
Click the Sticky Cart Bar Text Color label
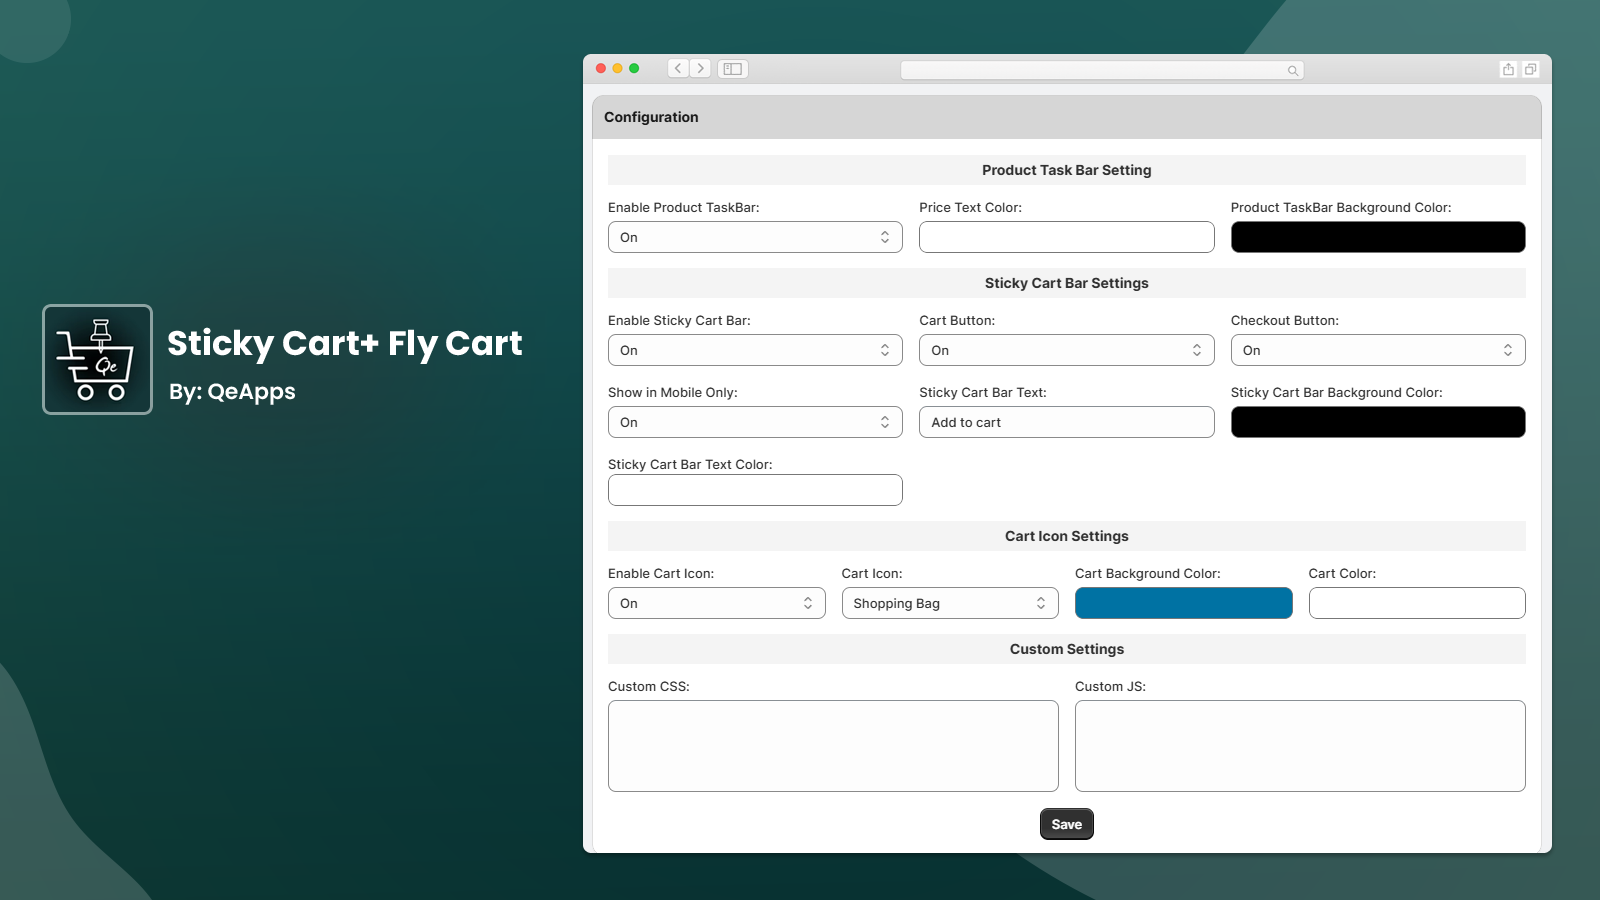(690, 465)
